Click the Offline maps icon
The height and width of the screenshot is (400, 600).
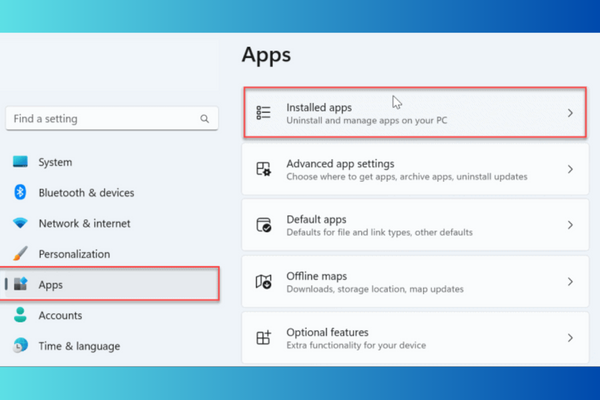(263, 281)
